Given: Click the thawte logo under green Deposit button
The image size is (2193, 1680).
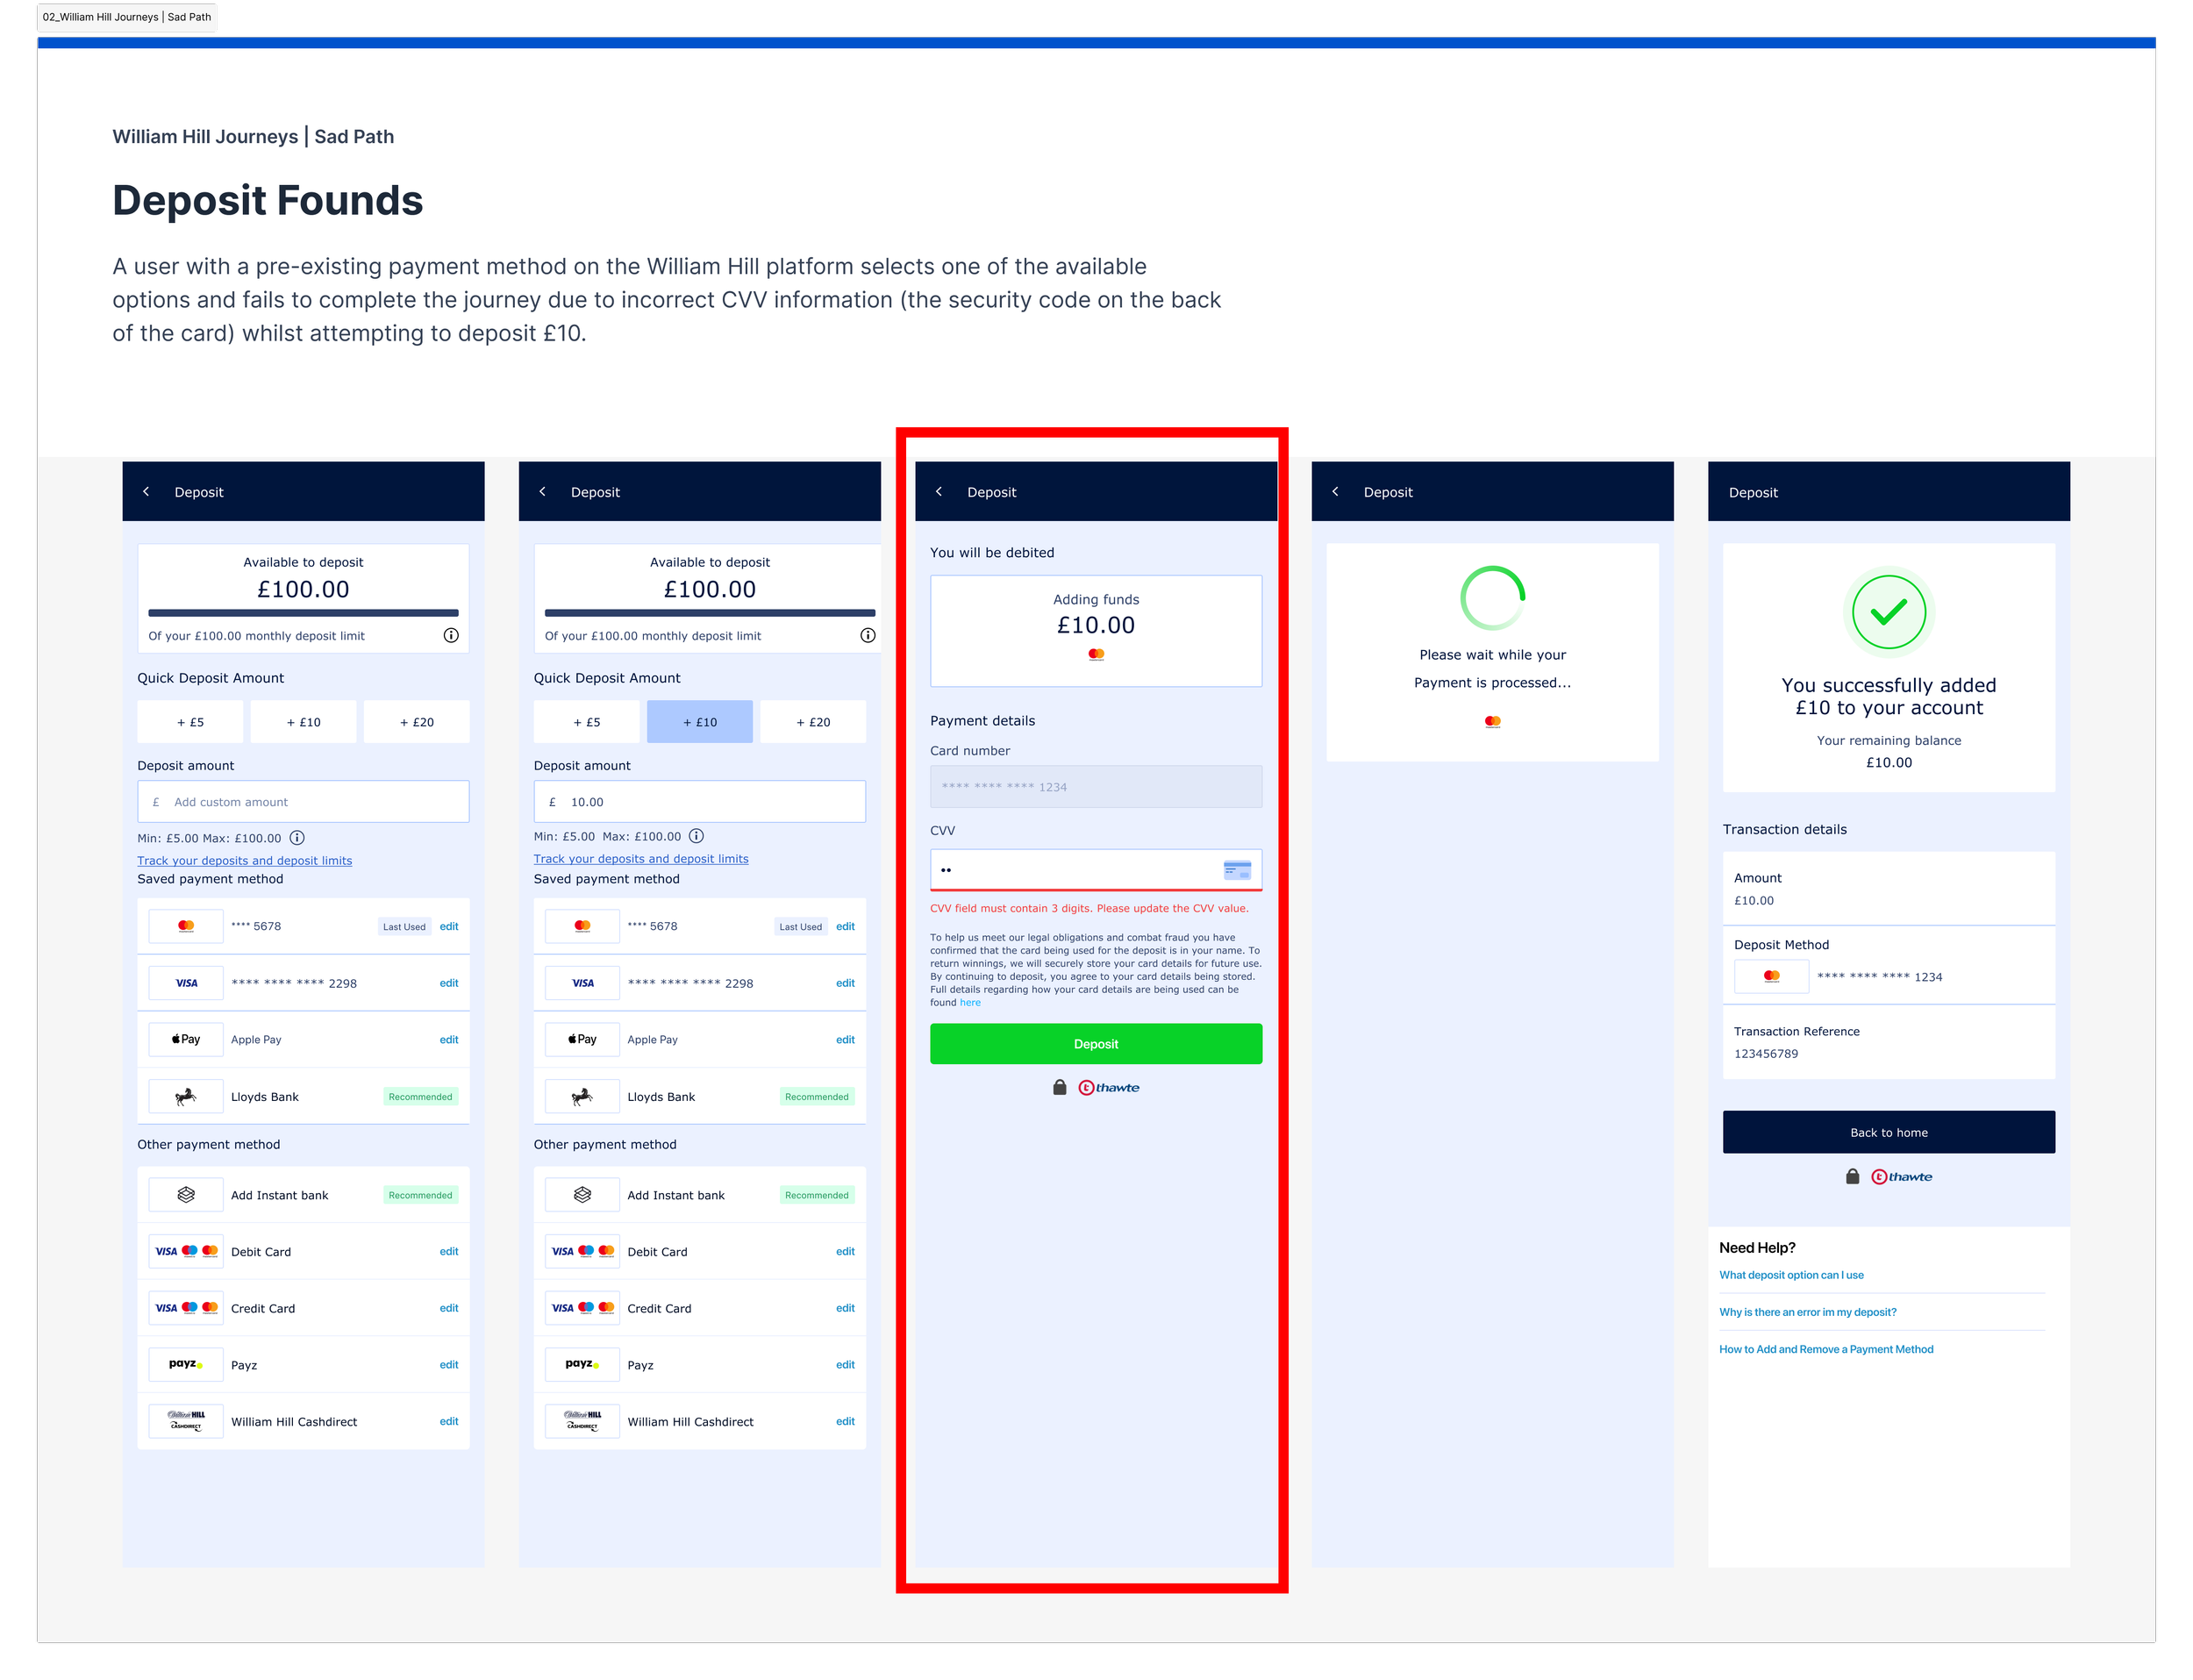Looking at the screenshot, I should click(1108, 1087).
